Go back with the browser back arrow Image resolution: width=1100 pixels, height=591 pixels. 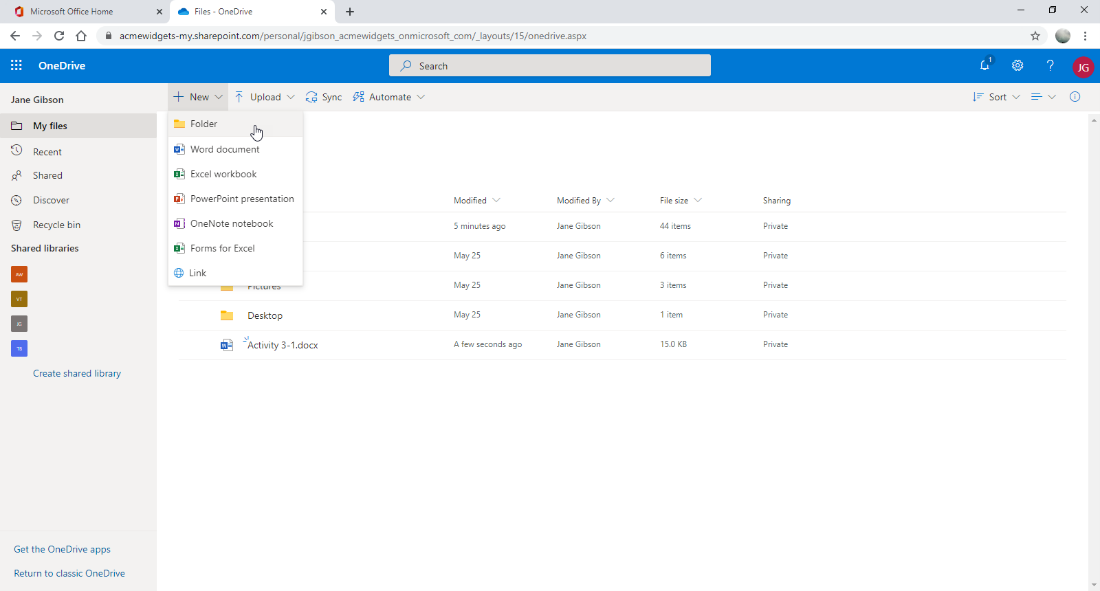click(15, 36)
